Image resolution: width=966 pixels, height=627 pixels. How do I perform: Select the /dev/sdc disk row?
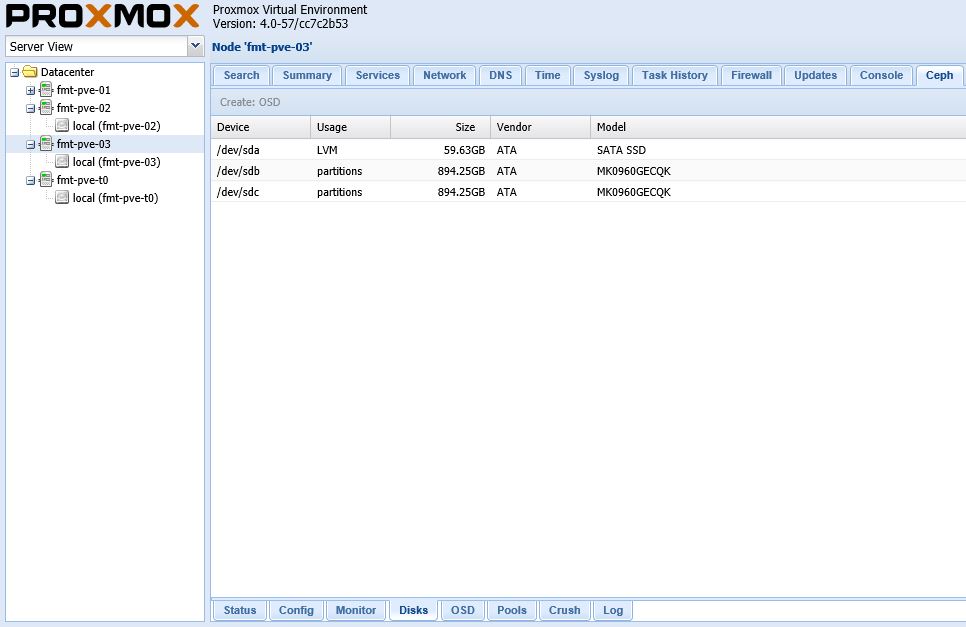point(588,192)
